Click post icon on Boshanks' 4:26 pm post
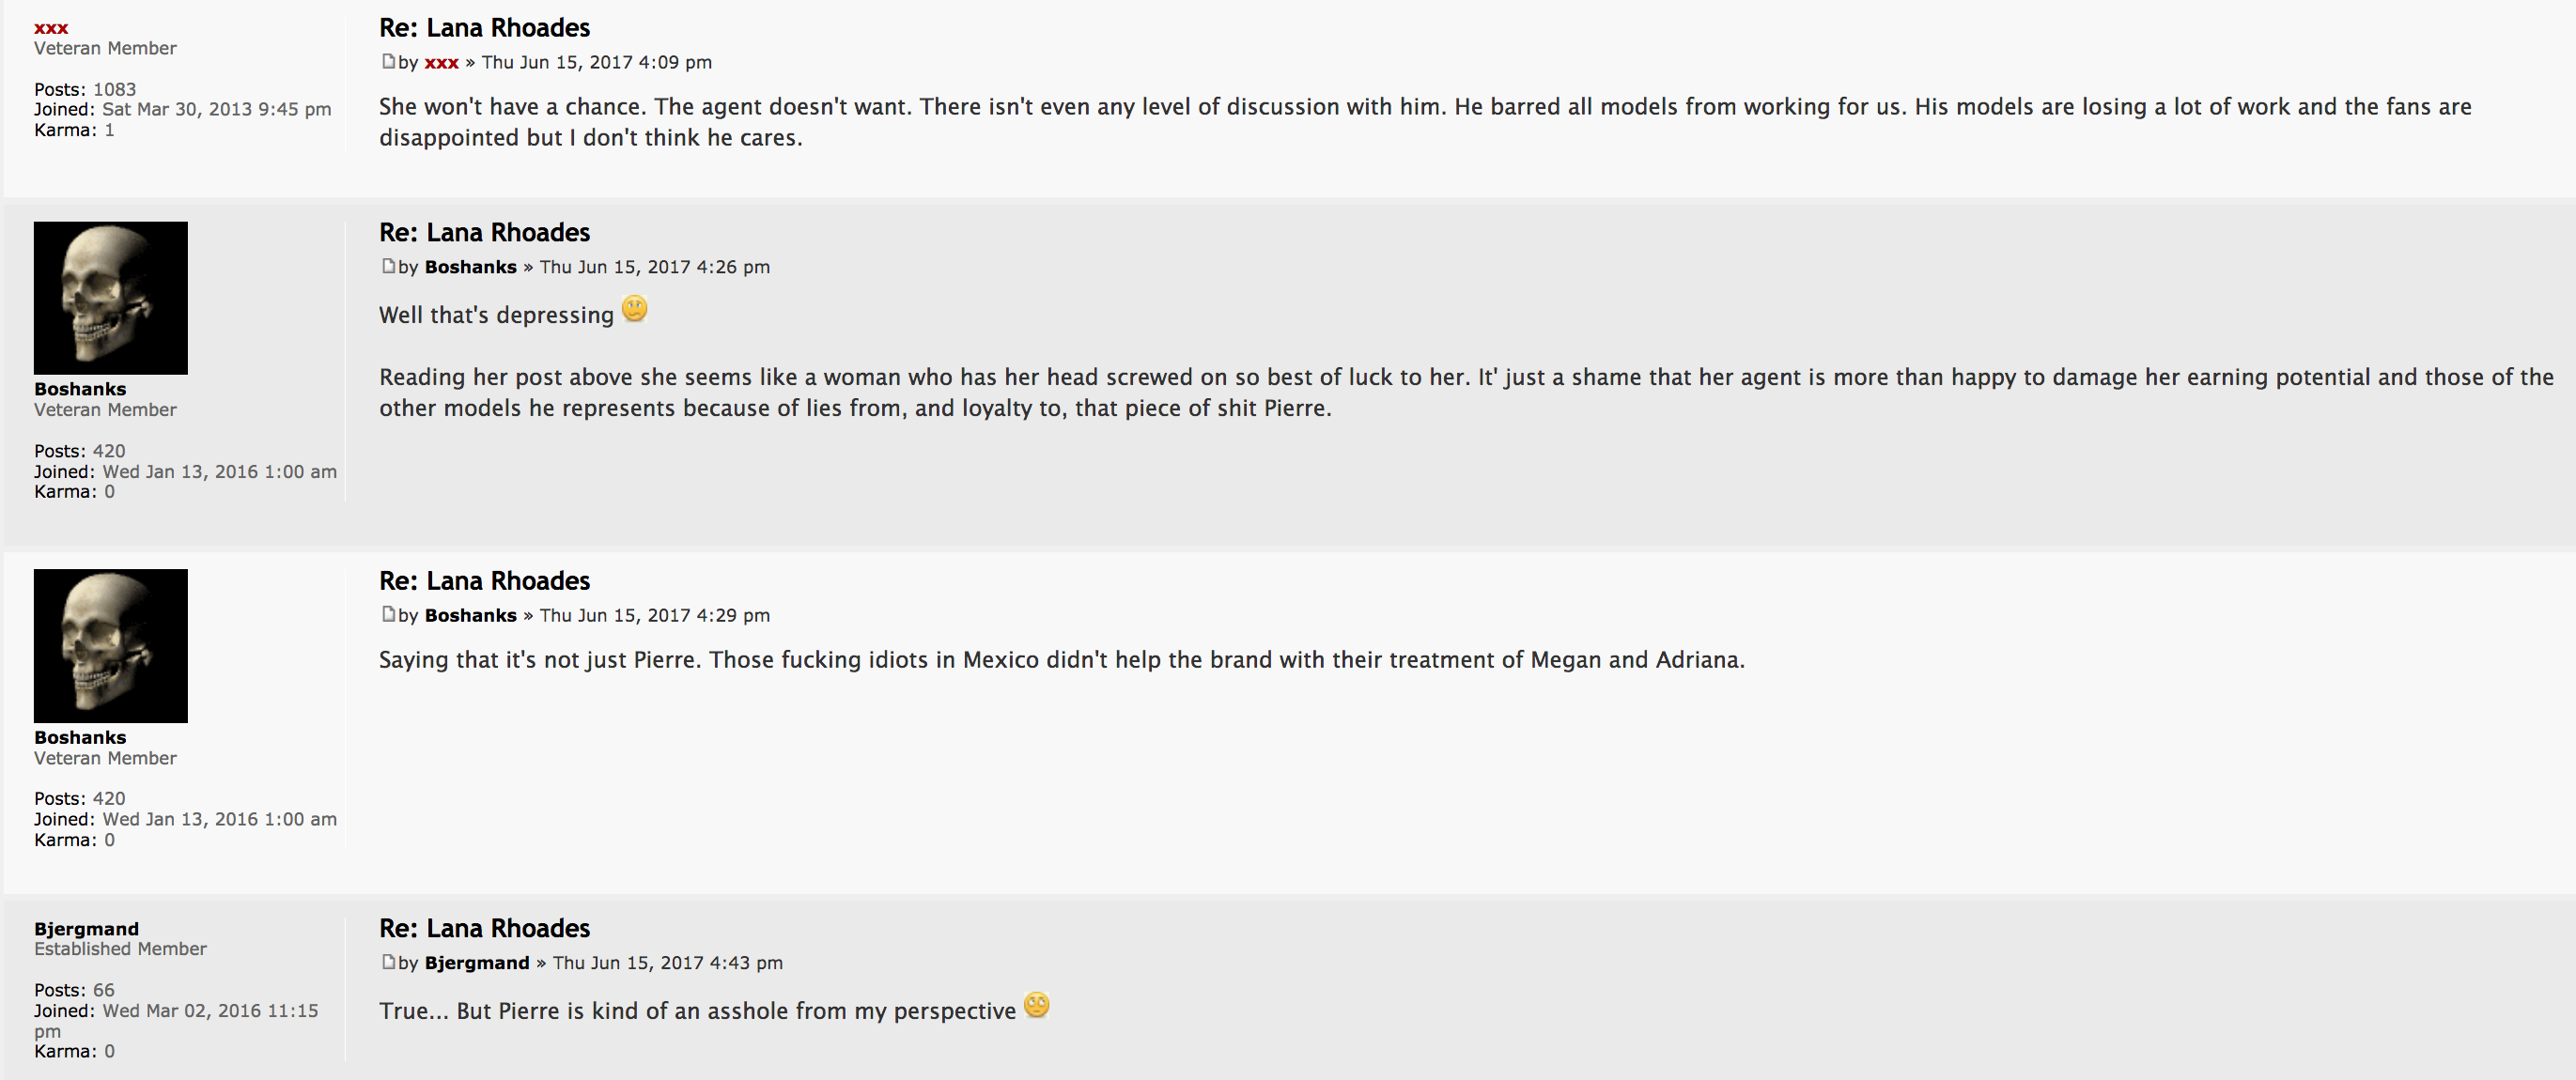 [x=388, y=266]
